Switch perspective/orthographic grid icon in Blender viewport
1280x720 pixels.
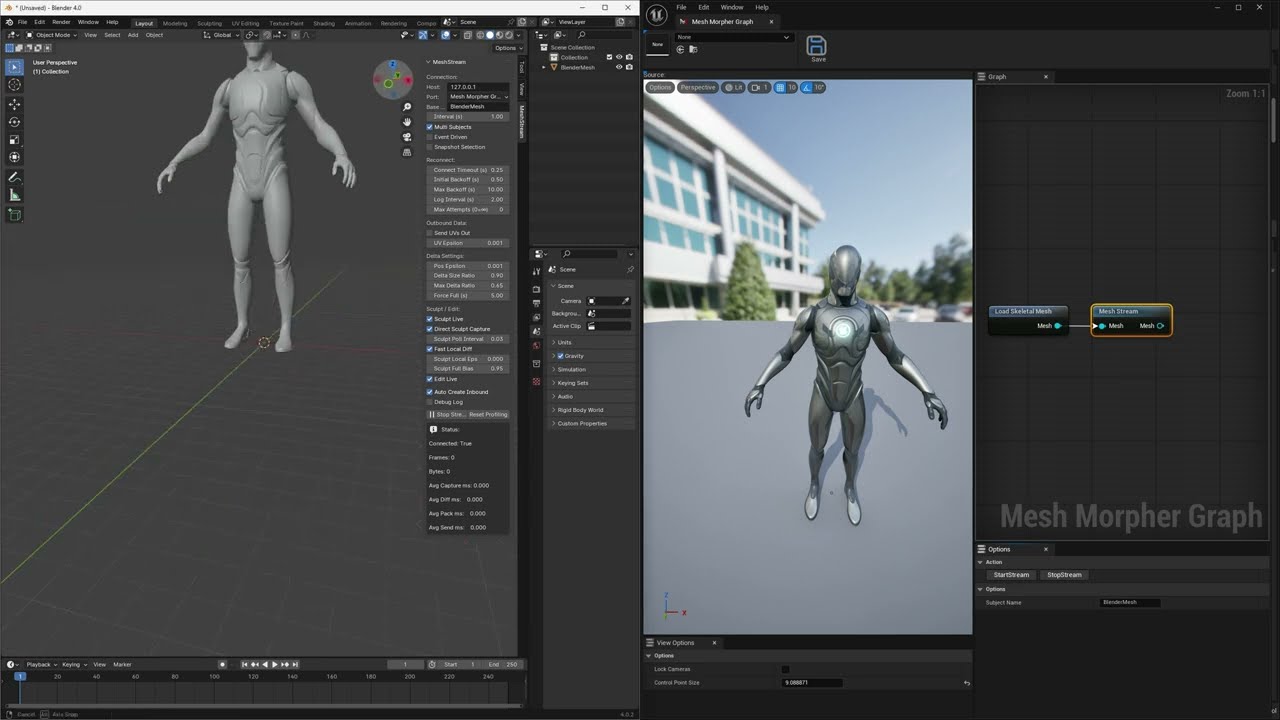(x=407, y=152)
